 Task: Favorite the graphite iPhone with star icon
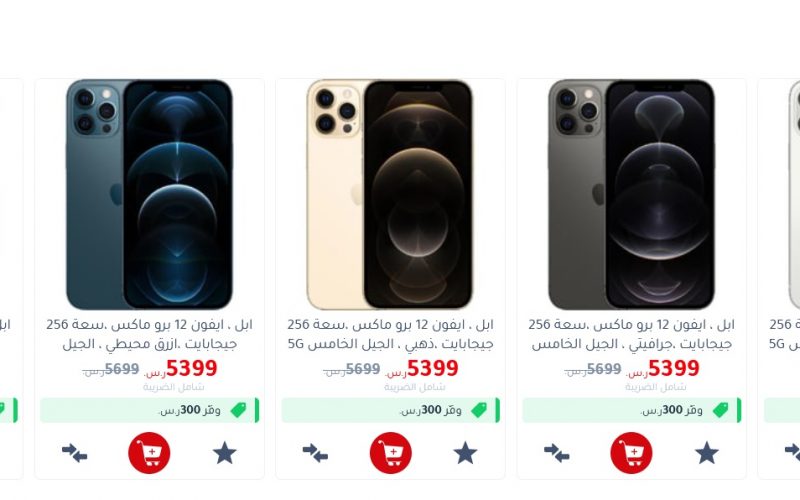[707, 453]
